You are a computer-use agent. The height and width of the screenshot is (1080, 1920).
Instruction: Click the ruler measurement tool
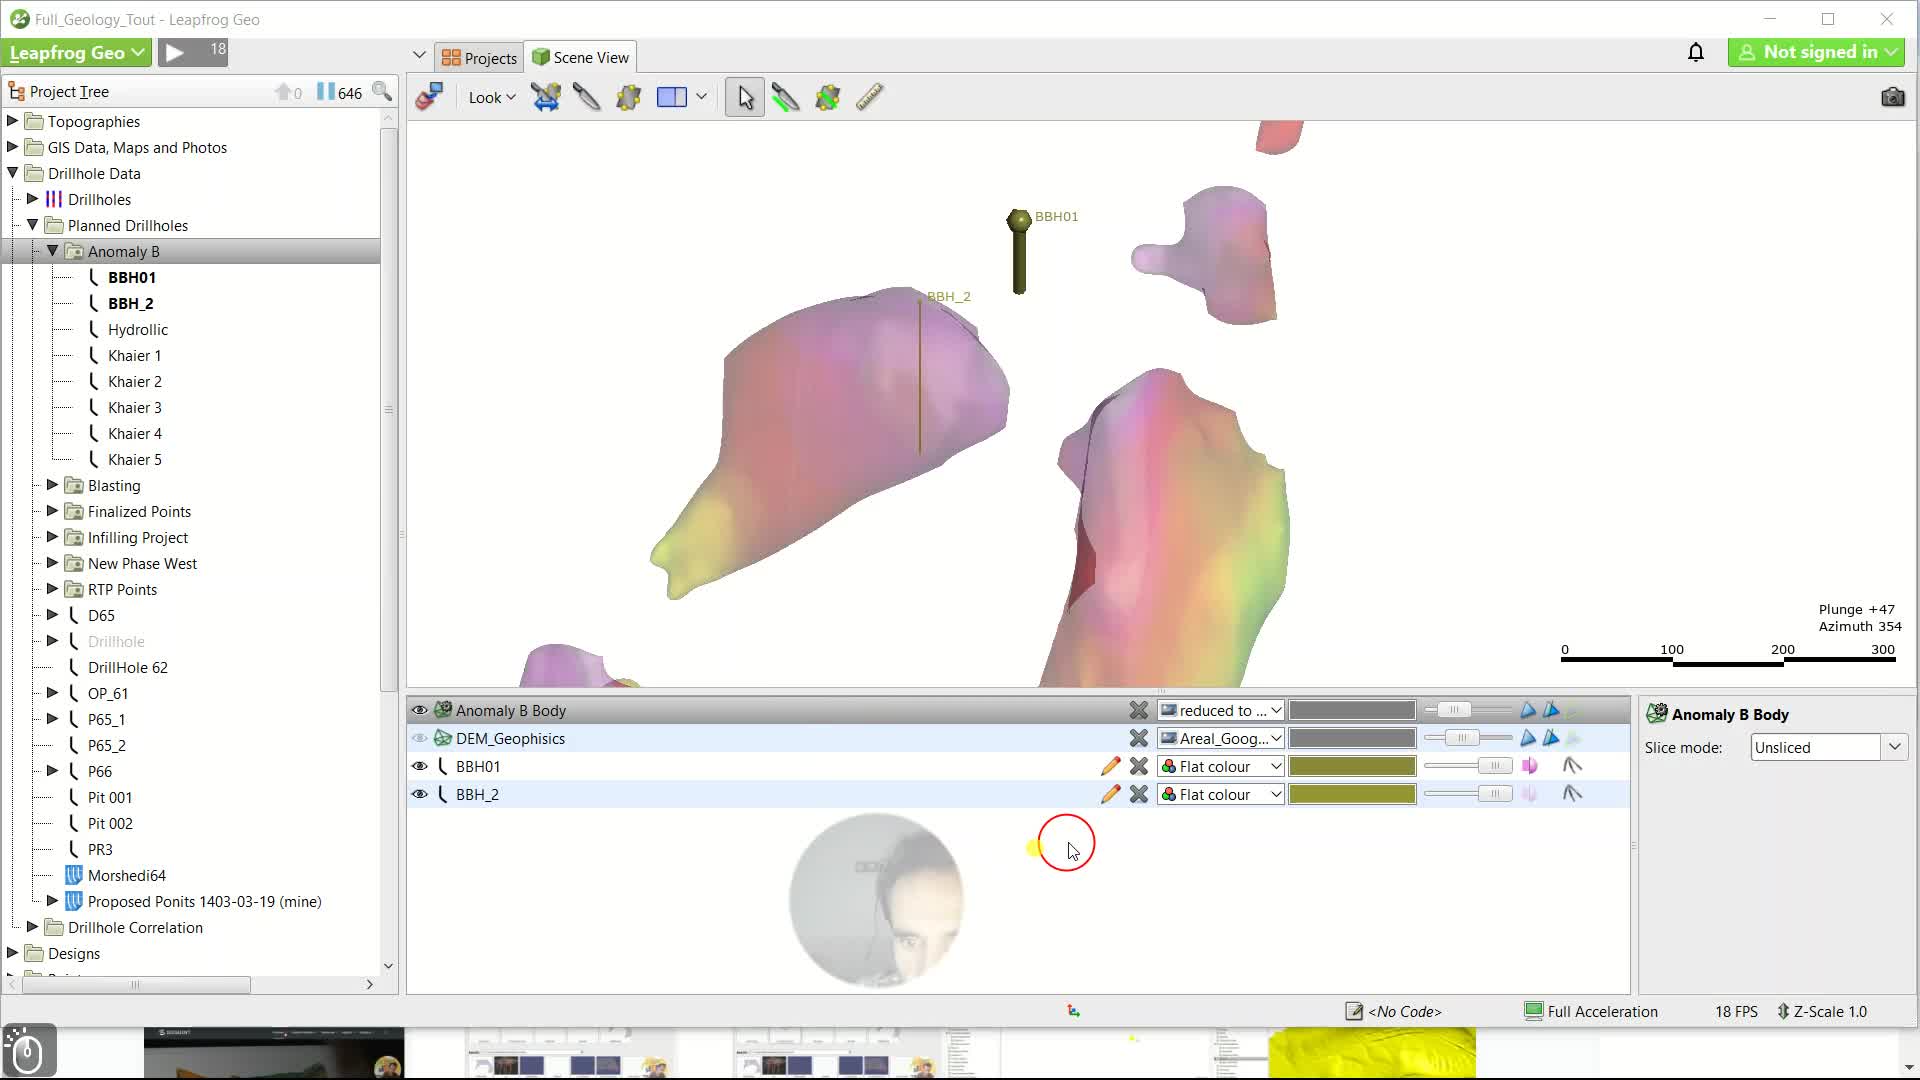(x=870, y=97)
